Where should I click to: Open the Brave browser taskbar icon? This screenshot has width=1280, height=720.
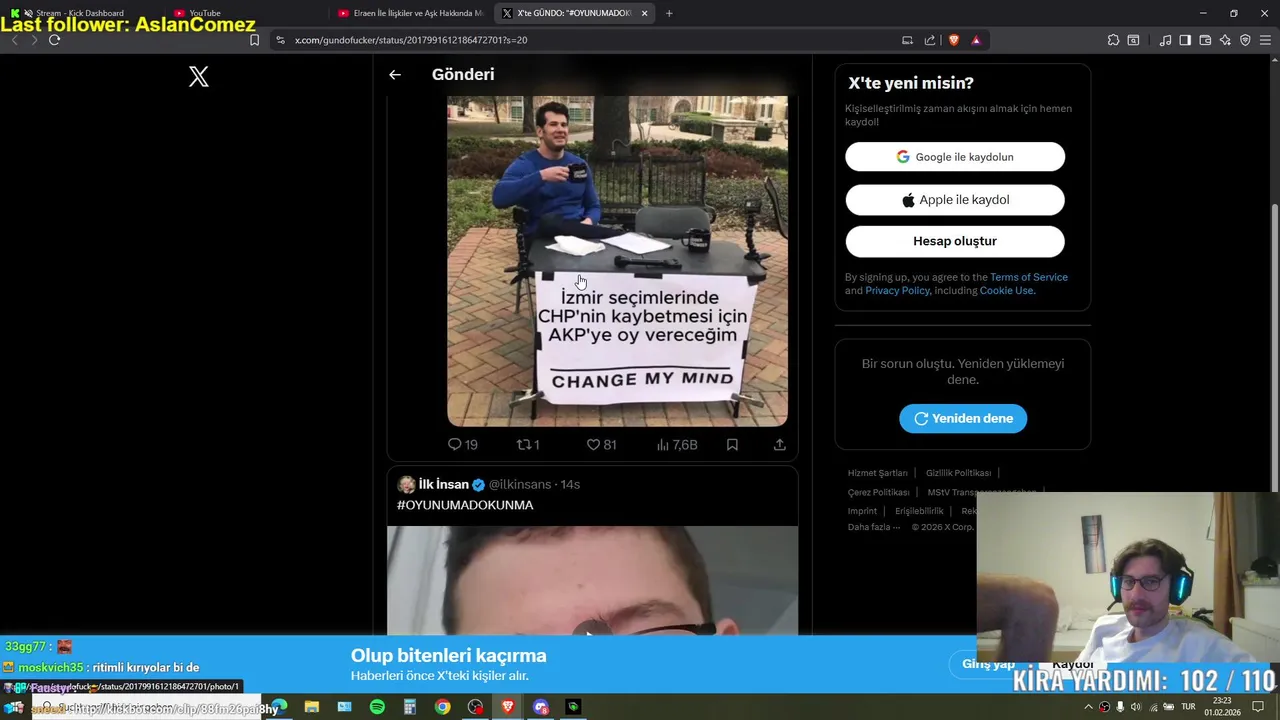point(508,707)
